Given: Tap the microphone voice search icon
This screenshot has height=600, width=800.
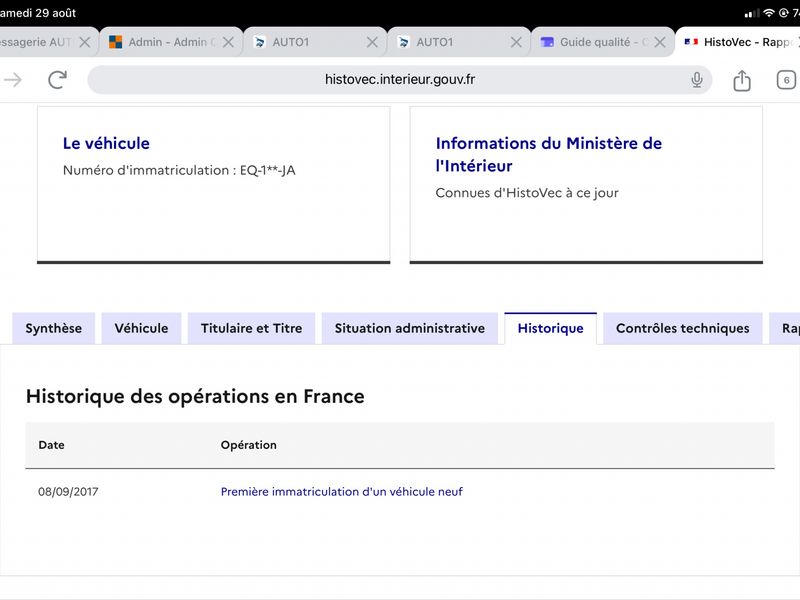Looking at the screenshot, I should point(696,80).
